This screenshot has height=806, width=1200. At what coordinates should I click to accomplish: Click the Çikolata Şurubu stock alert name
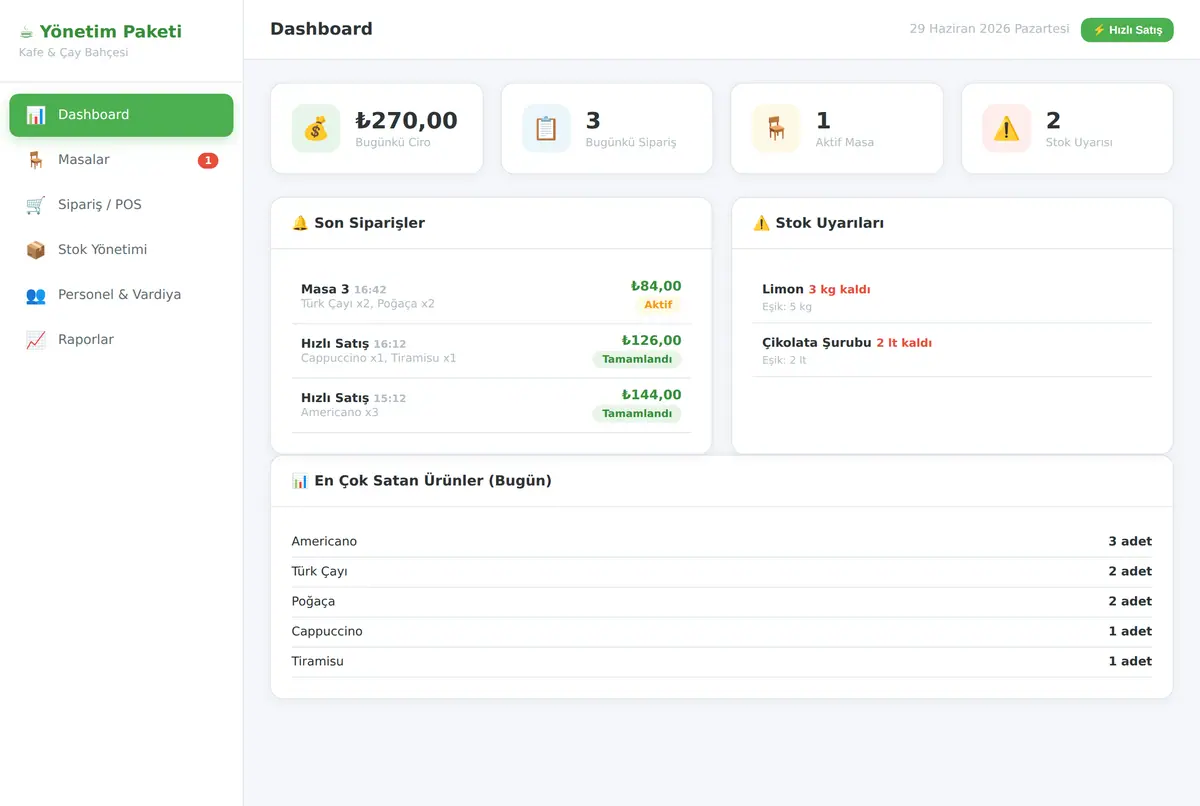(x=817, y=342)
